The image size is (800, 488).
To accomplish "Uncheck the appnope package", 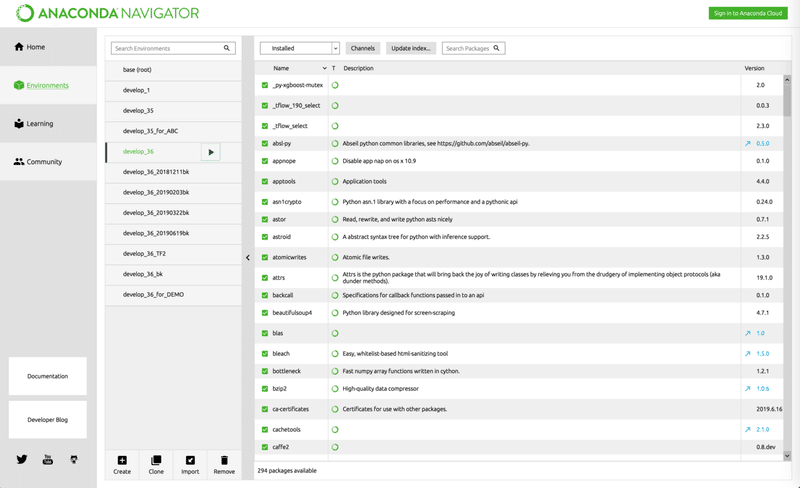I will [265, 161].
